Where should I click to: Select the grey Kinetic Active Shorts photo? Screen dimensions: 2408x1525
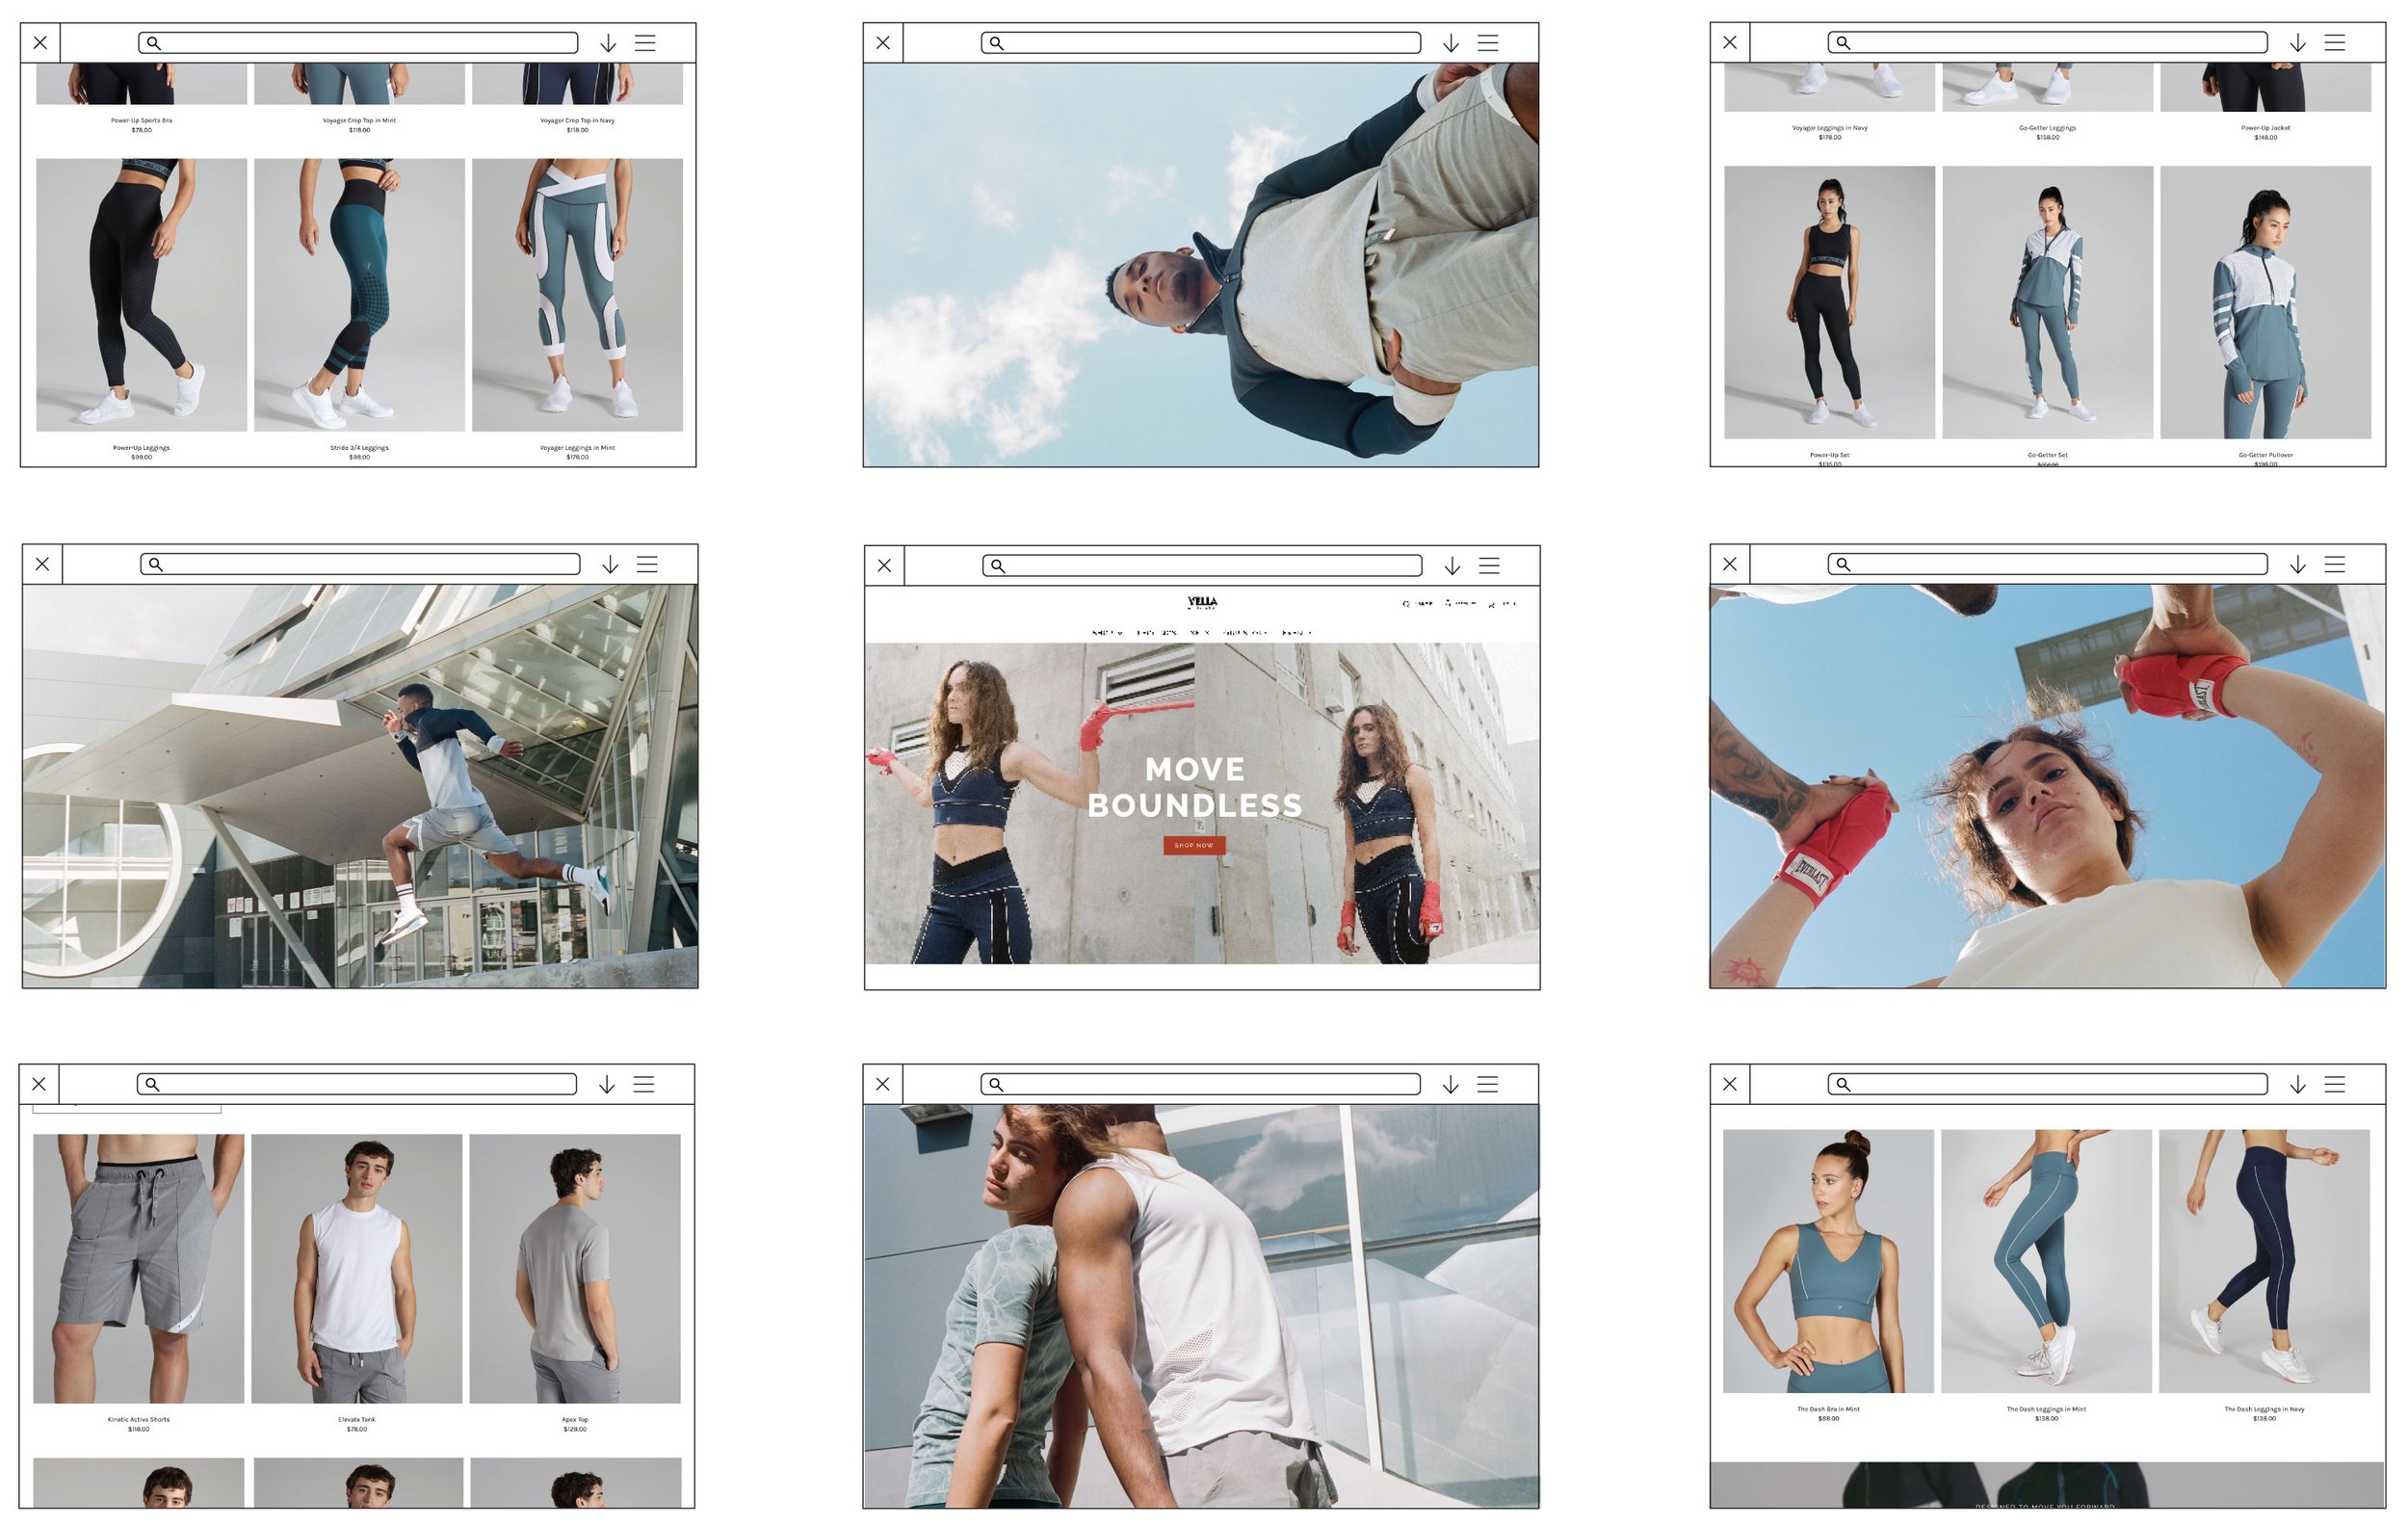(139, 1269)
